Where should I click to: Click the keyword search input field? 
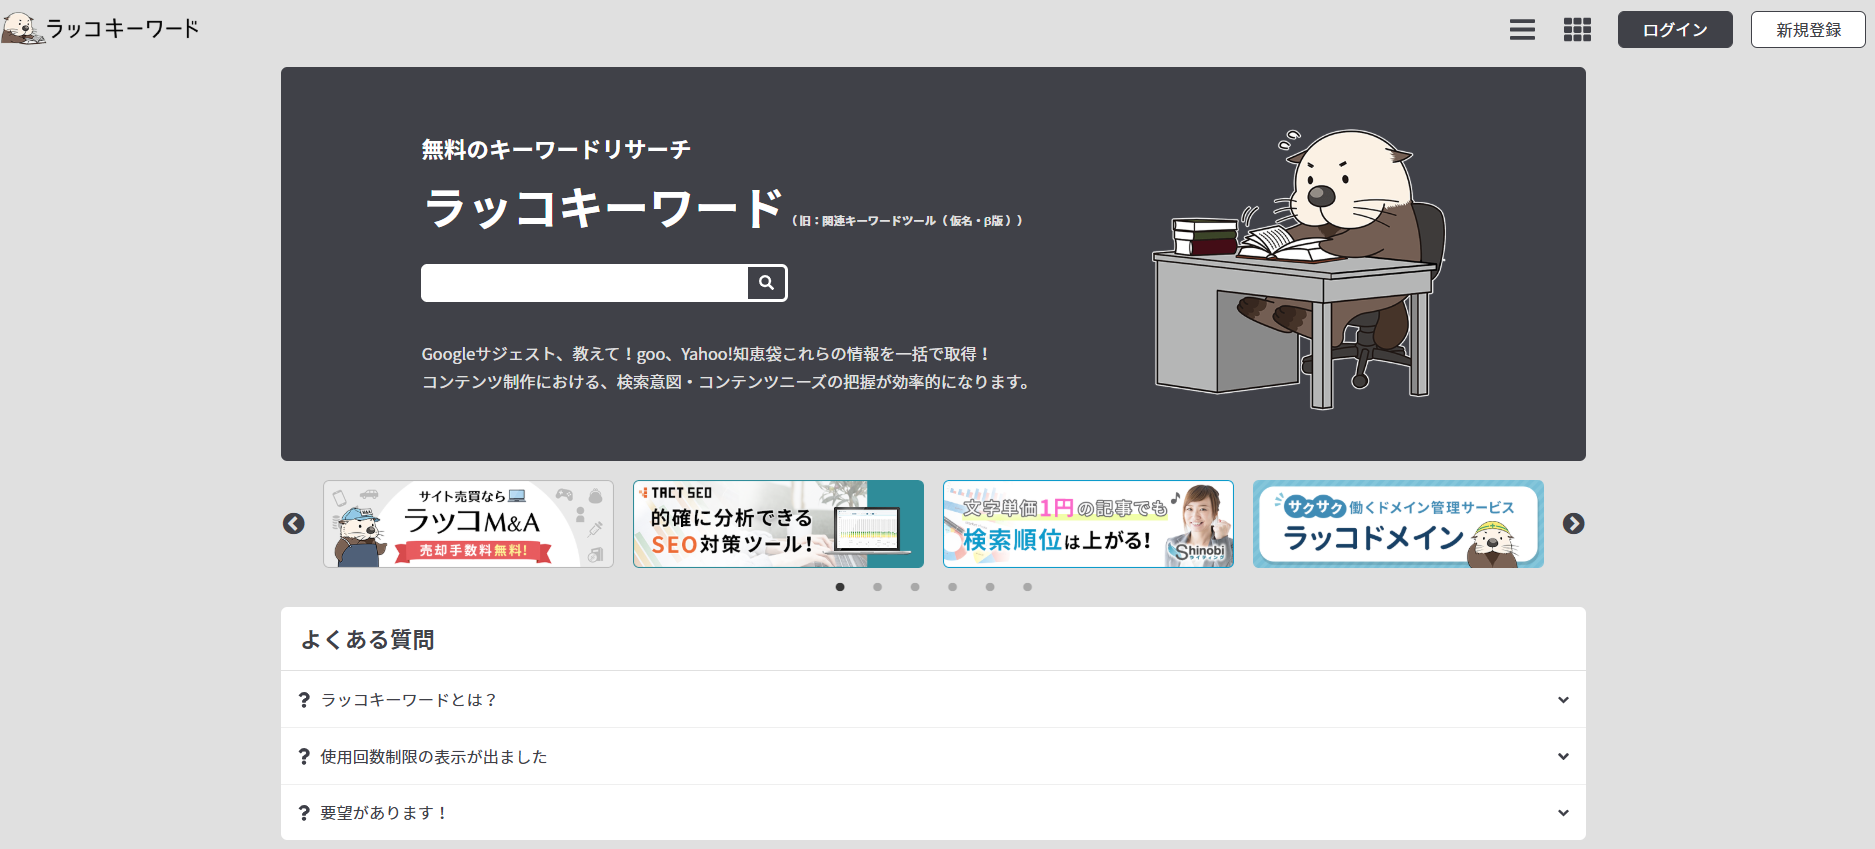[x=584, y=283]
